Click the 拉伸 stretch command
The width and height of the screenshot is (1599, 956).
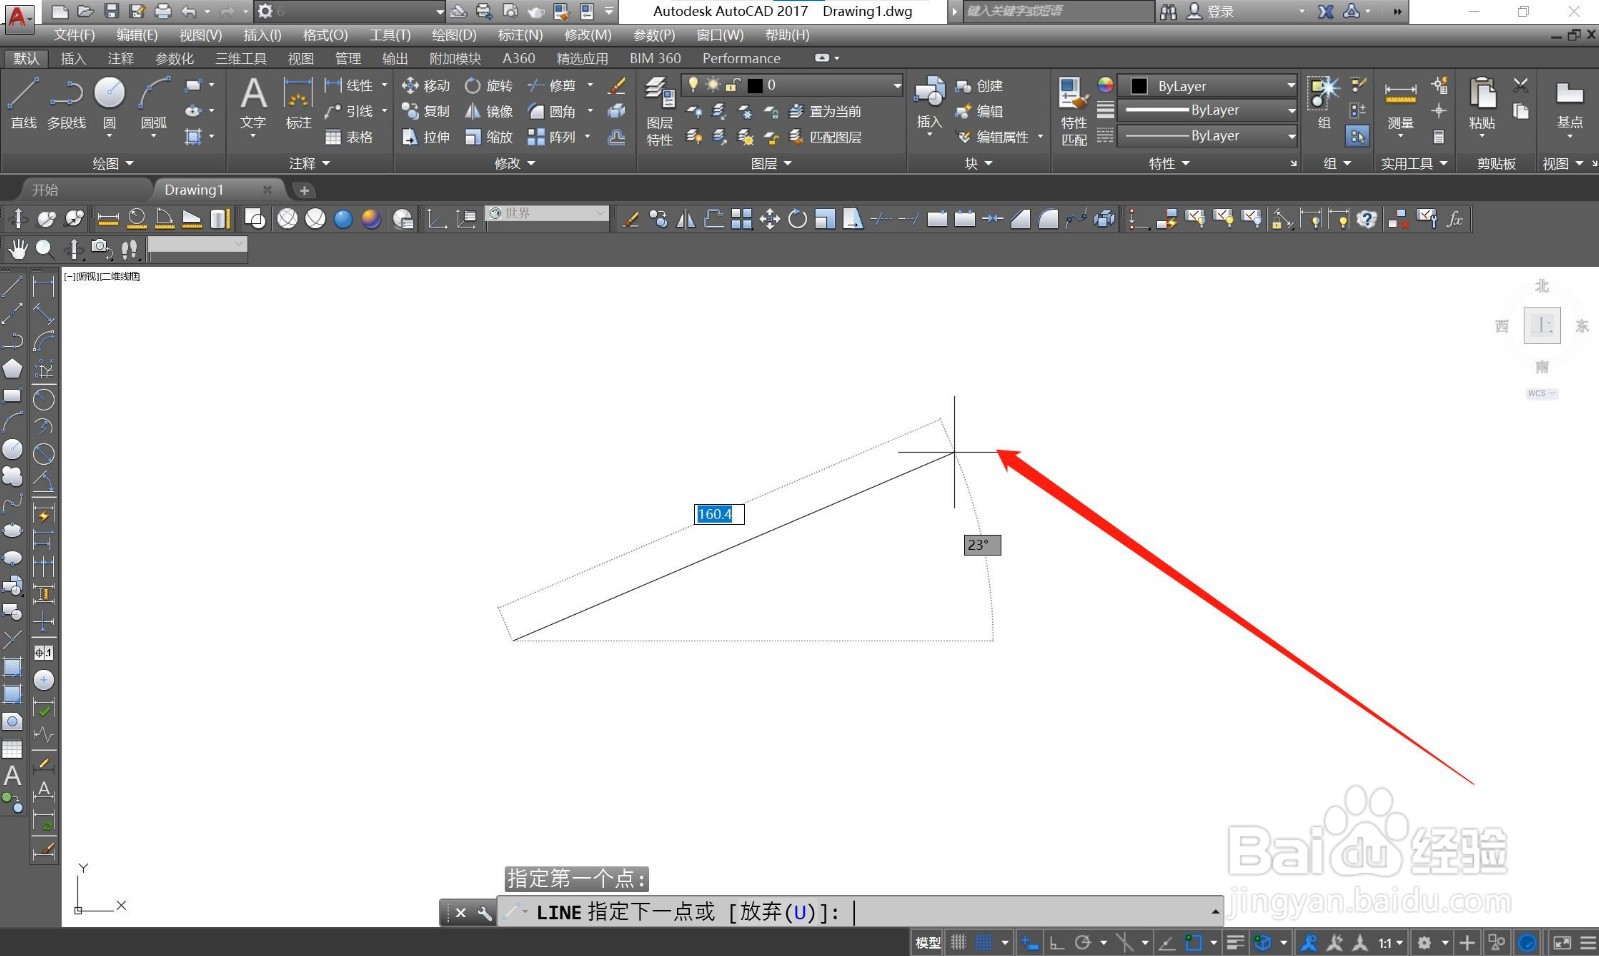click(426, 137)
